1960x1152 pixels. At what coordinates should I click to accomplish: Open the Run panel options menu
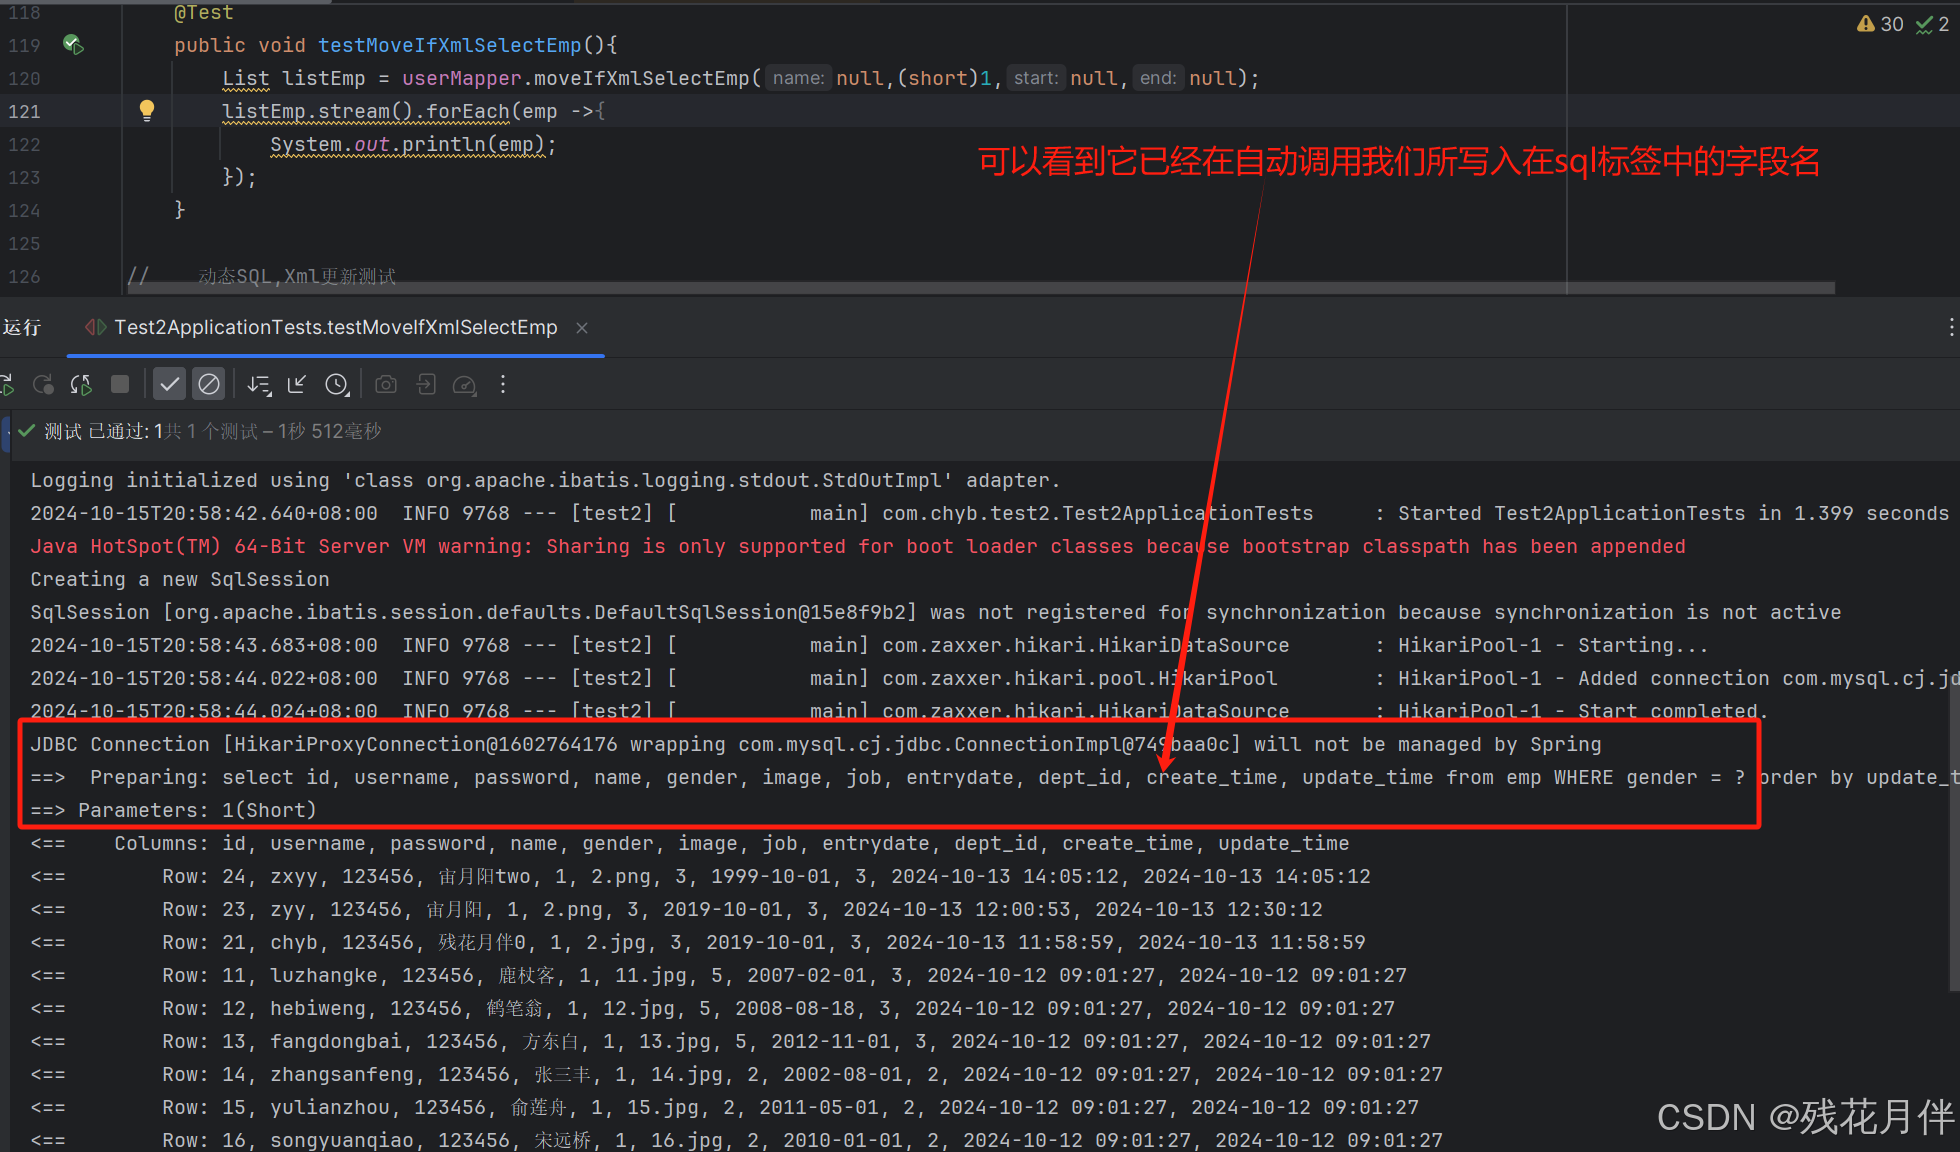pyautogui.click(x=1950, y=327)
